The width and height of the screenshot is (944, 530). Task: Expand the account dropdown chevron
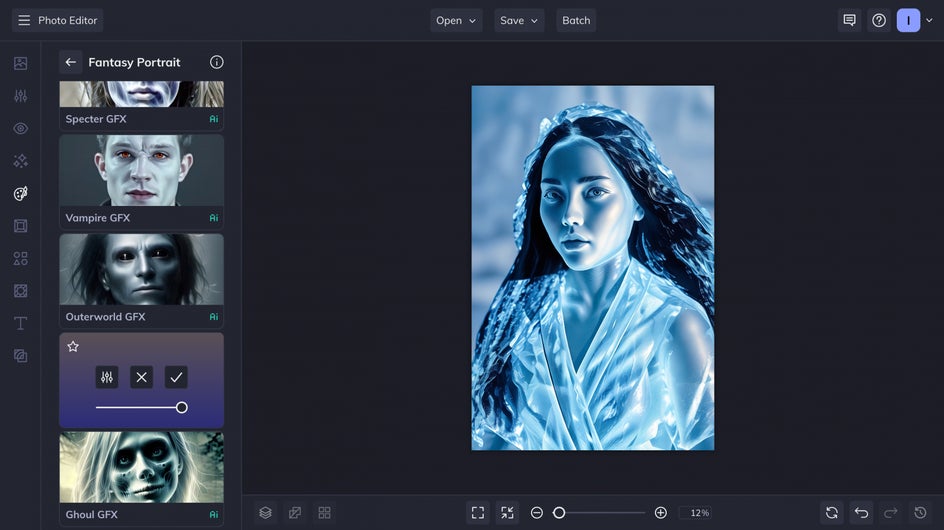click(x=929, y=20)
